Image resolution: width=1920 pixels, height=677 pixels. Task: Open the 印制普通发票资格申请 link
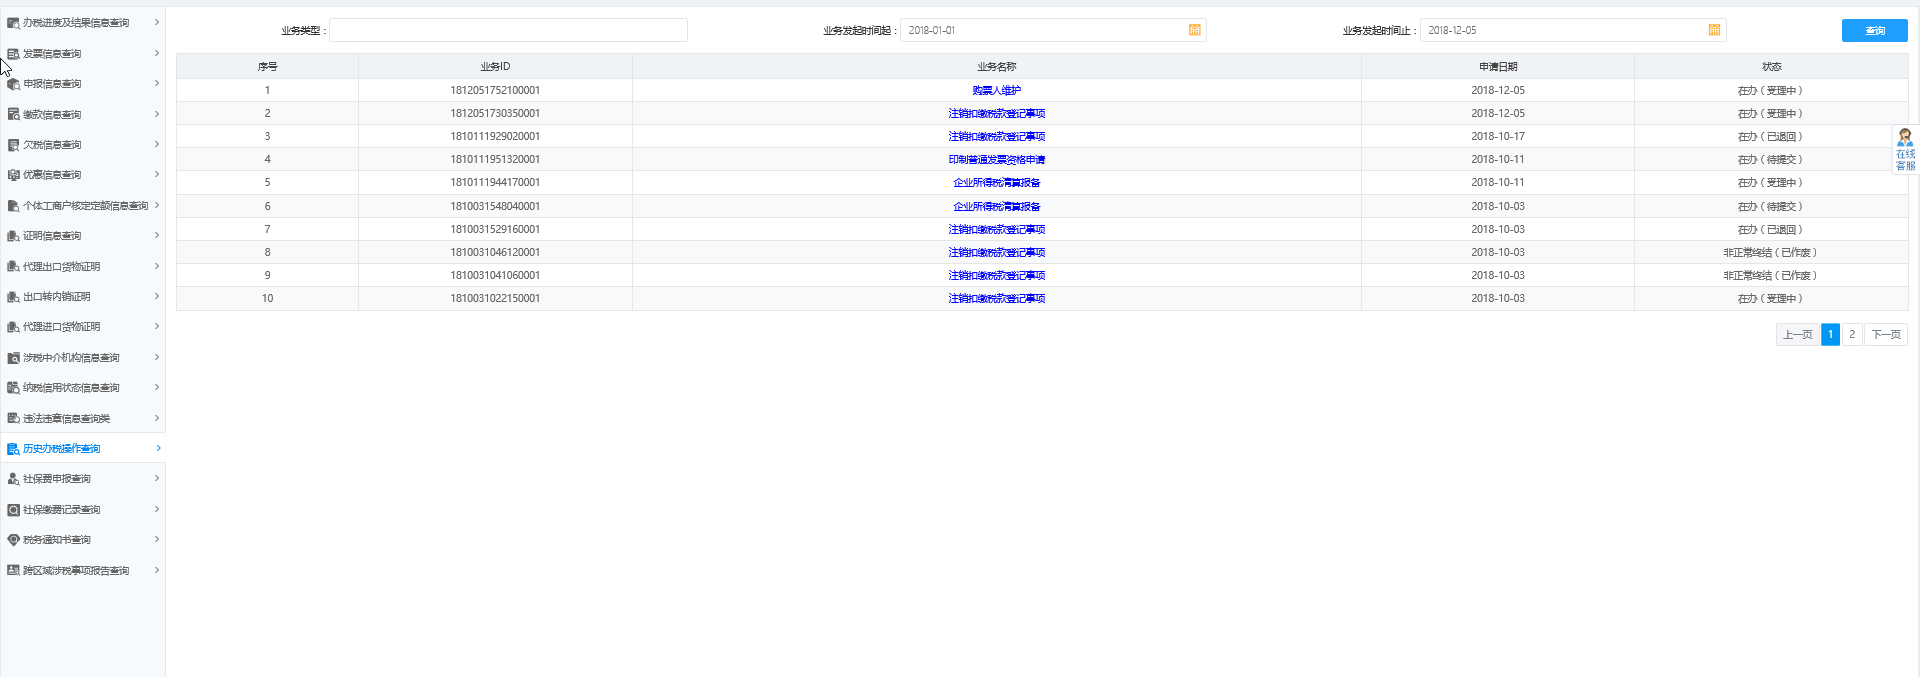[996, 160]
